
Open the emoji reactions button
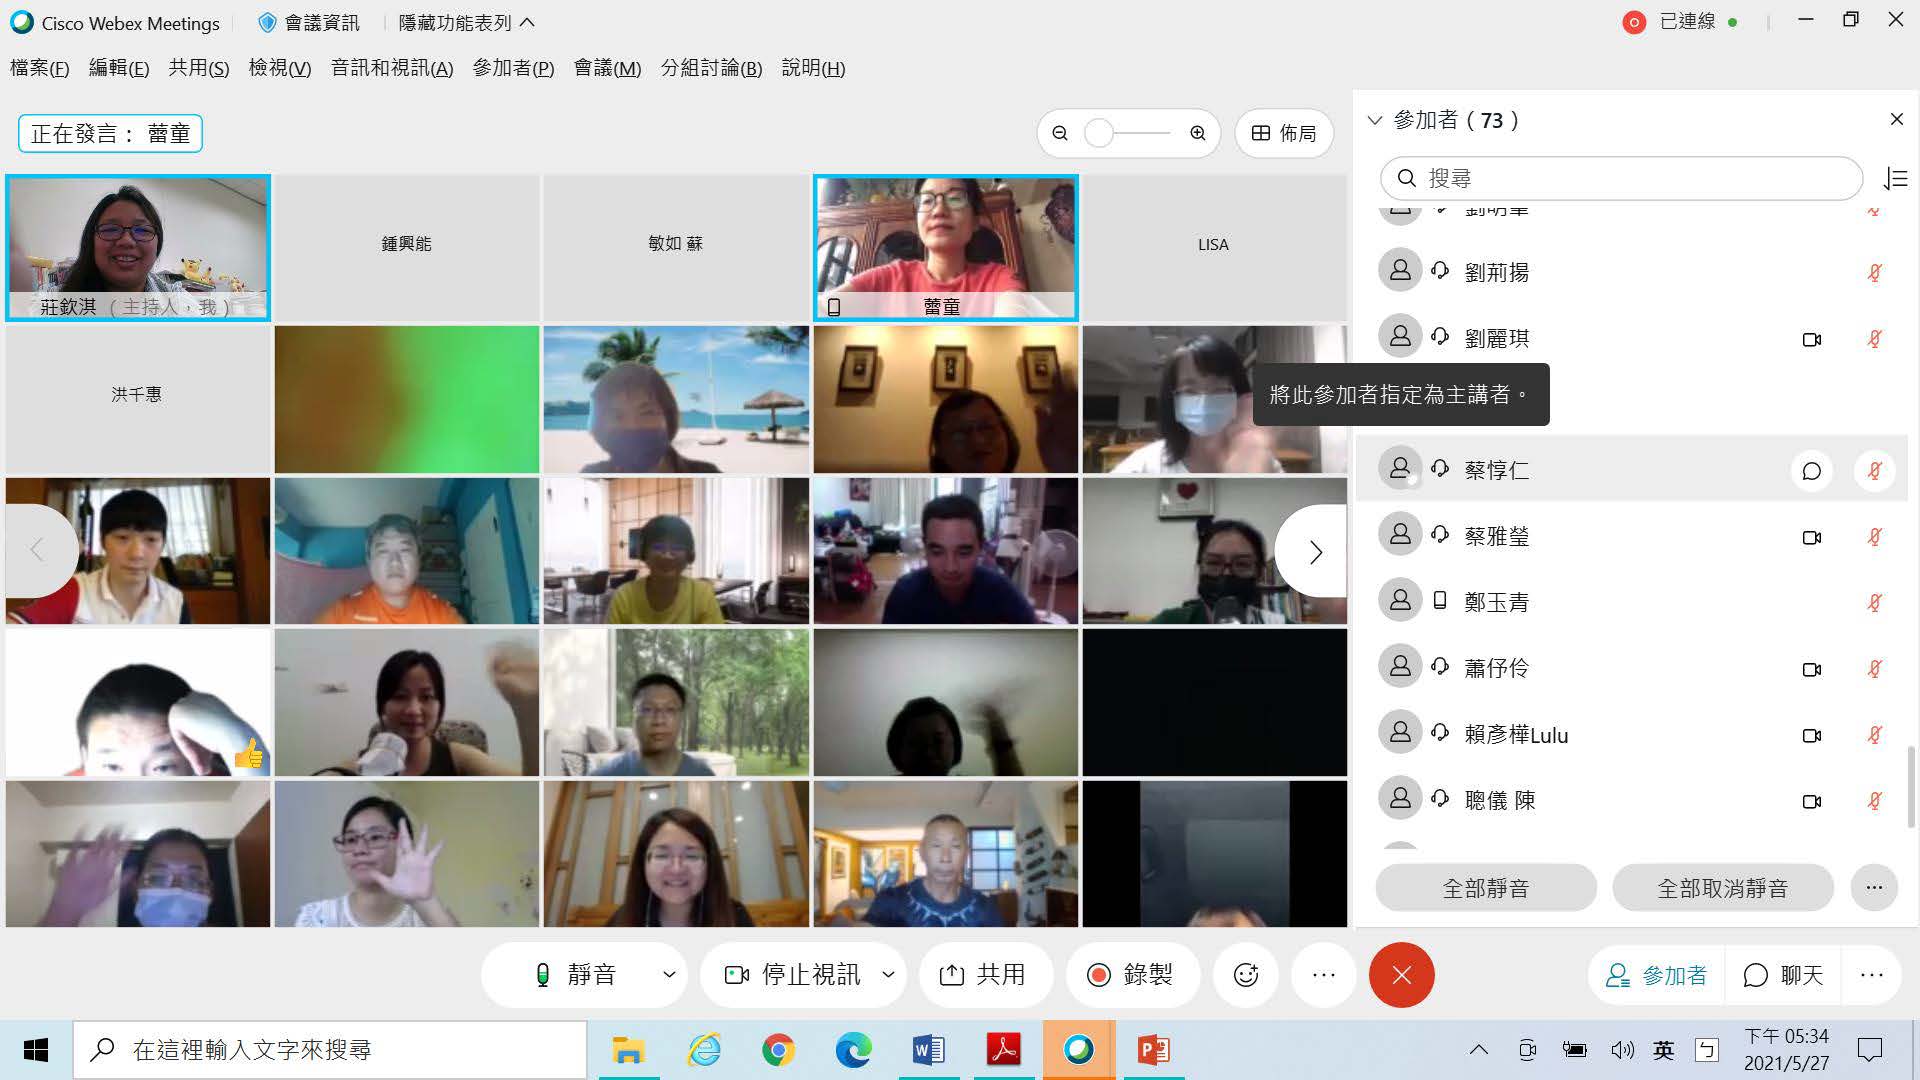point(1245,975)
